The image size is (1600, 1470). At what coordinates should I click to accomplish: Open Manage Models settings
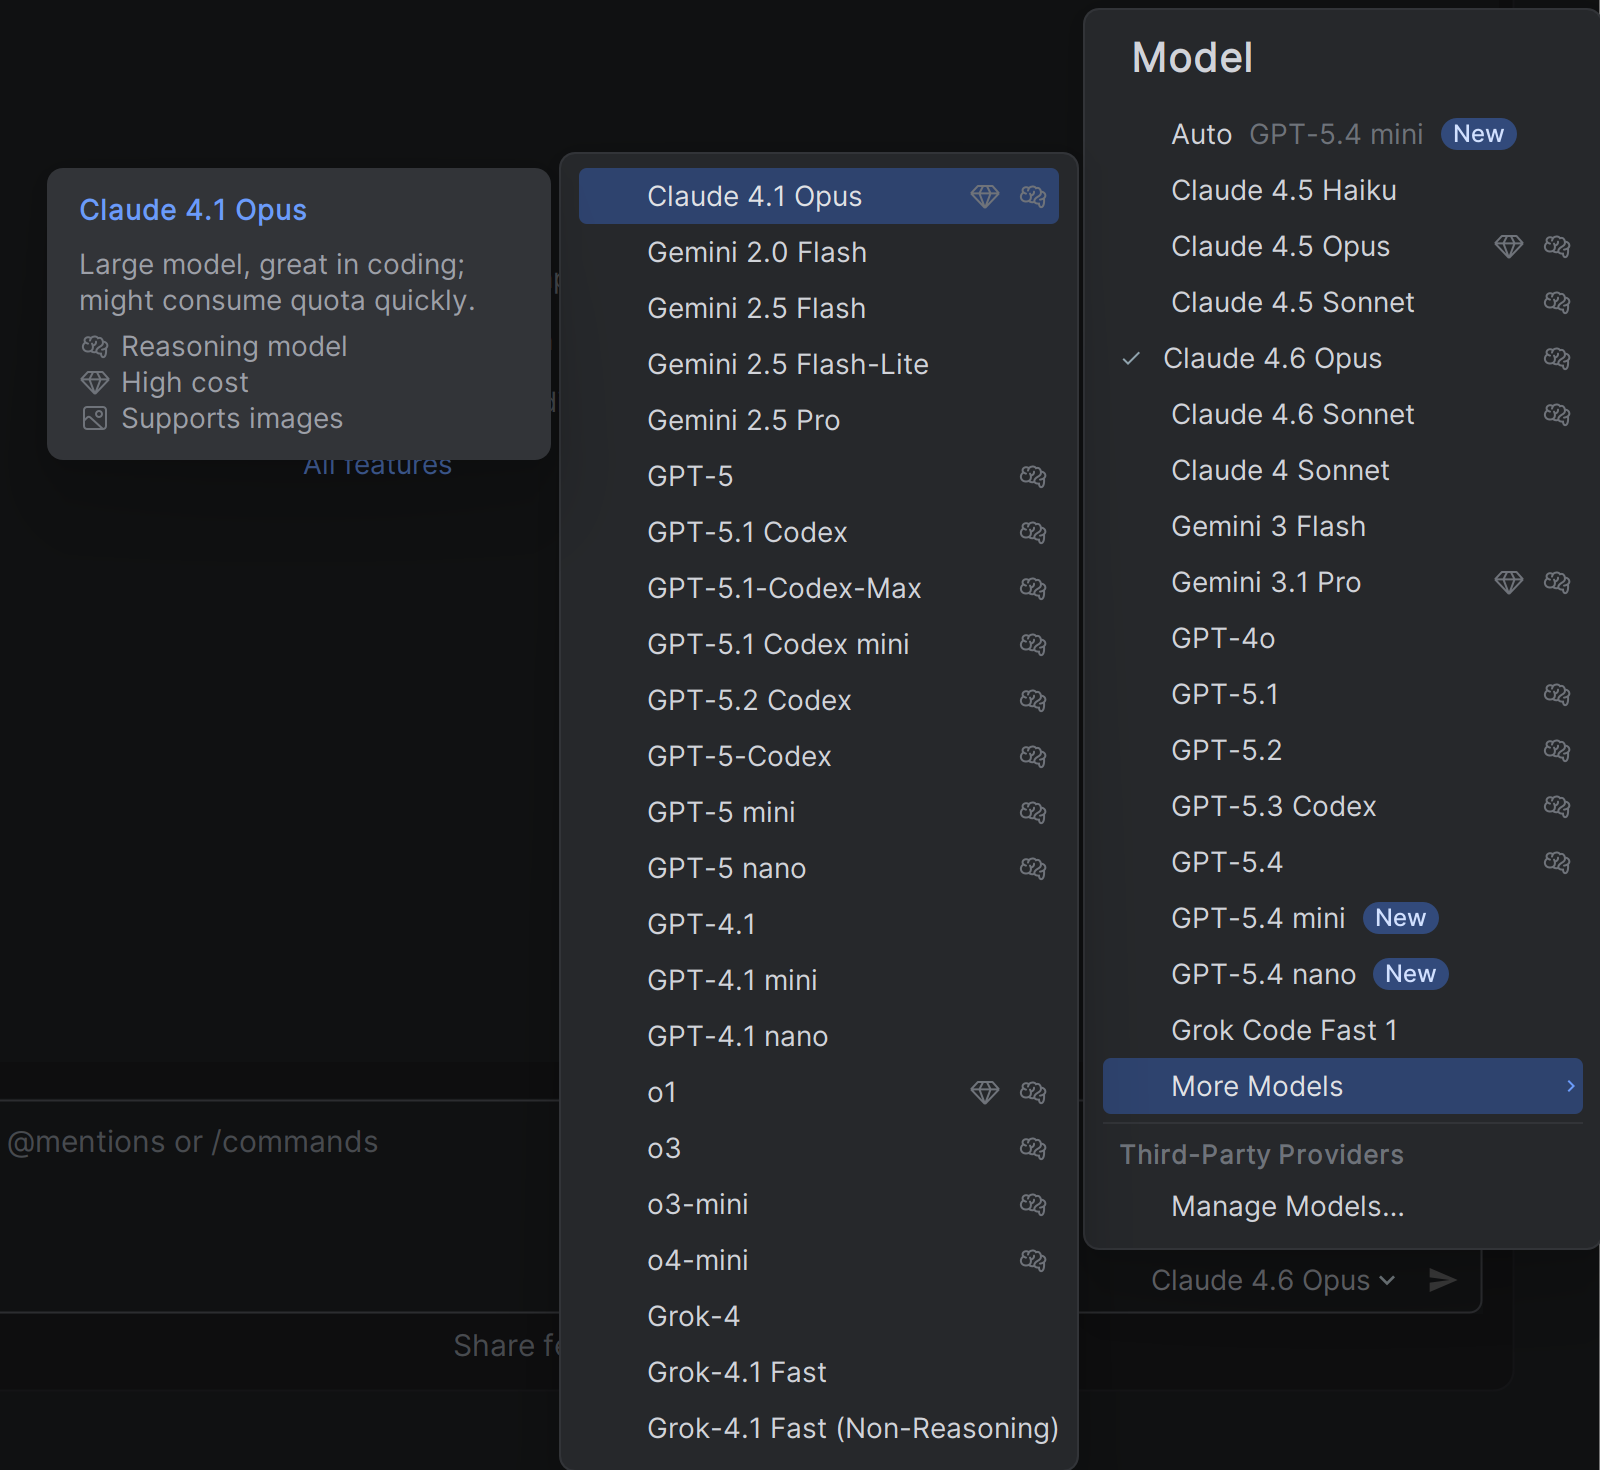tap(1343, 1206)
